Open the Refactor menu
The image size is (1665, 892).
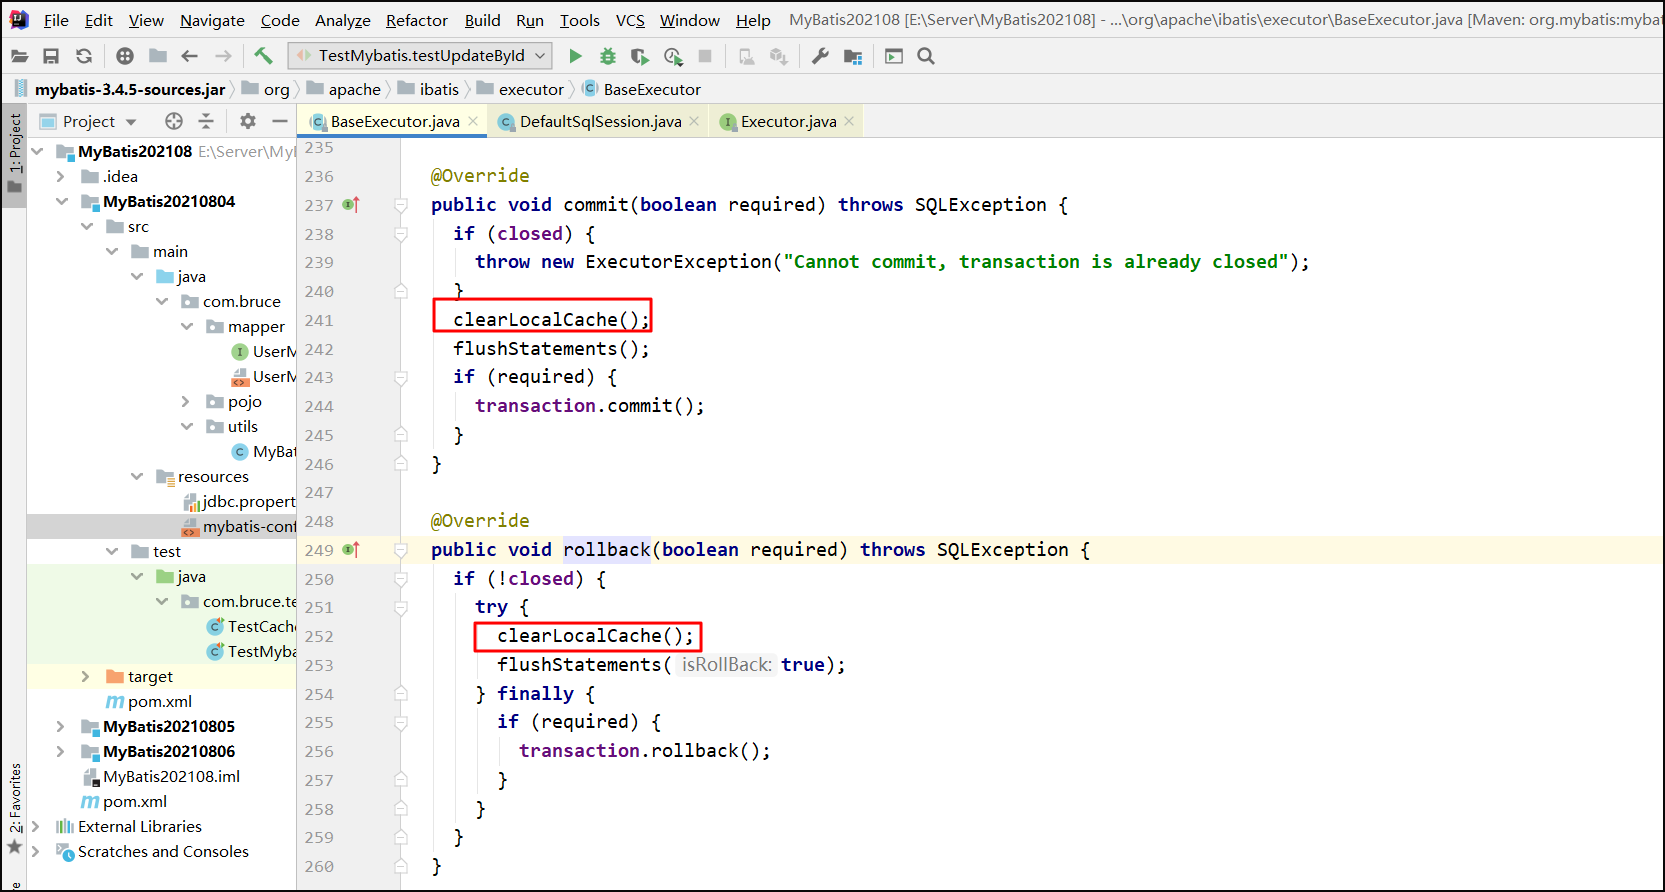[x=417, y=20]
